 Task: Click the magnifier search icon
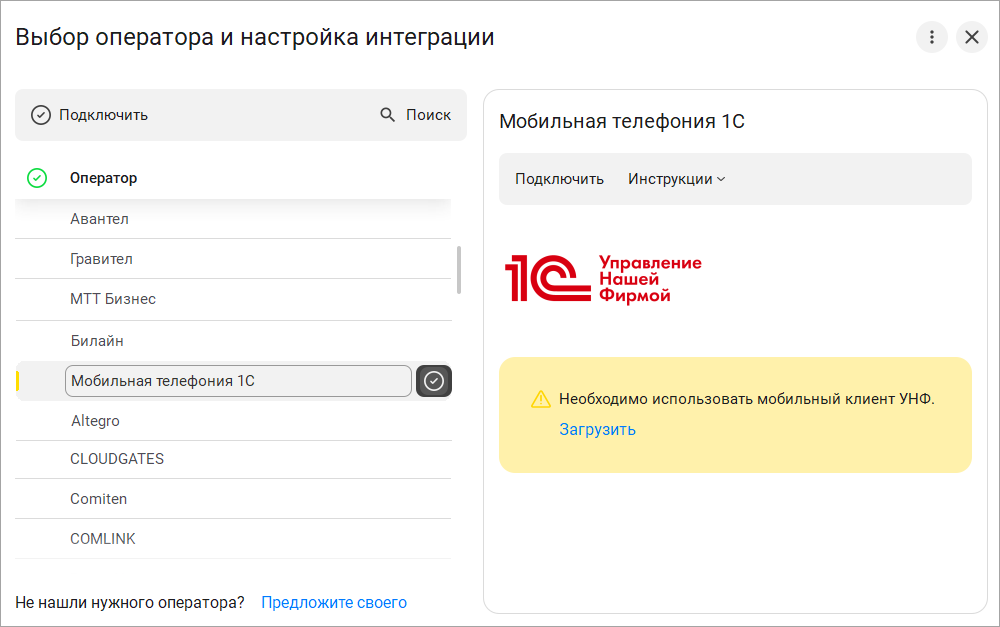coord(387,115)
